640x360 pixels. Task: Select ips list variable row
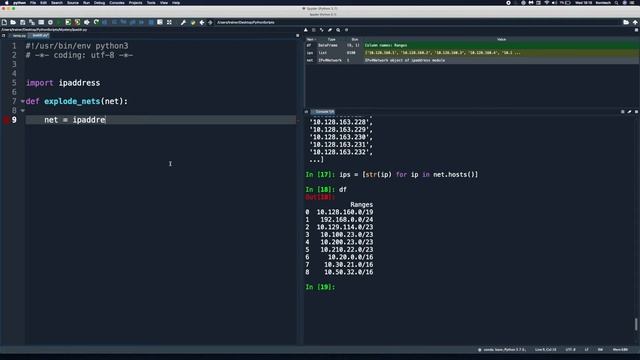[472, 53]
